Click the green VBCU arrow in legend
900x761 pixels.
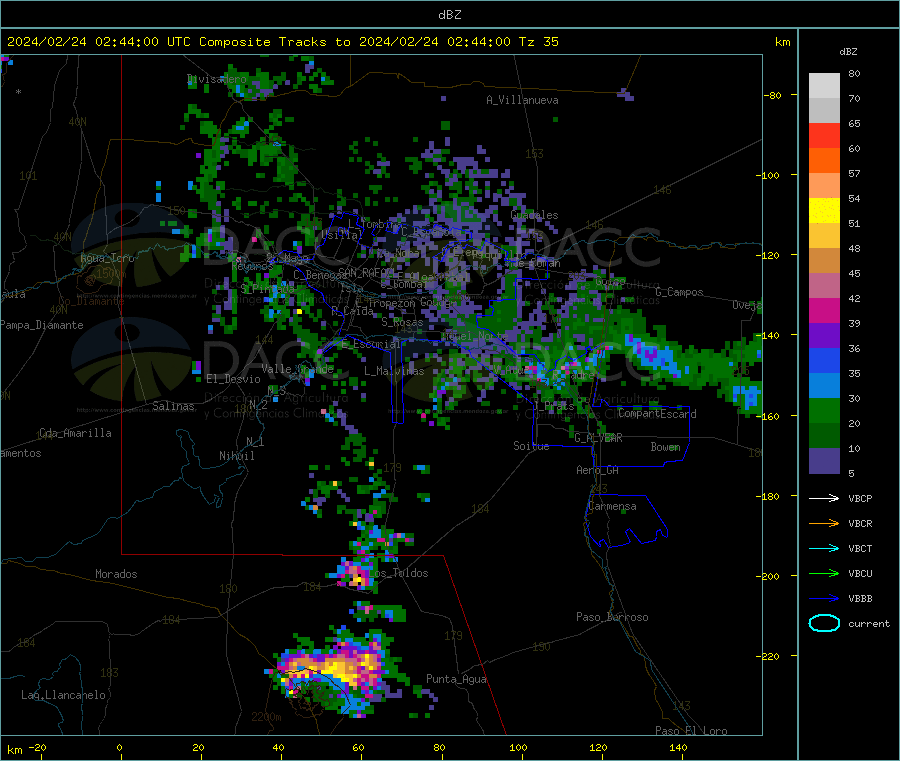point(824,573)
